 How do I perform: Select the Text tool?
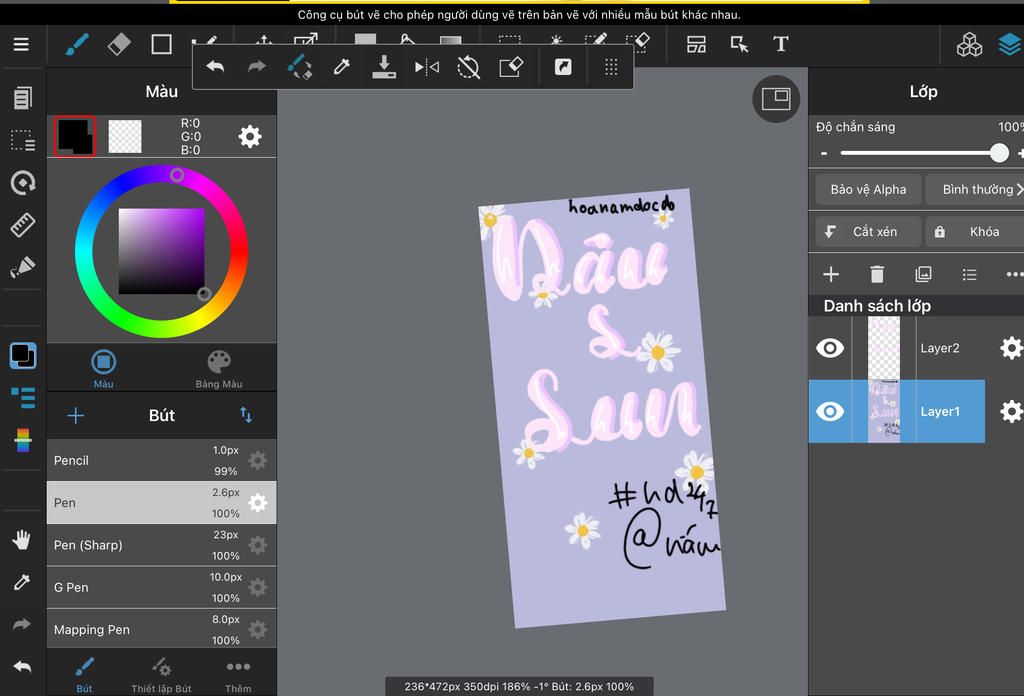[x=780, y=44]
